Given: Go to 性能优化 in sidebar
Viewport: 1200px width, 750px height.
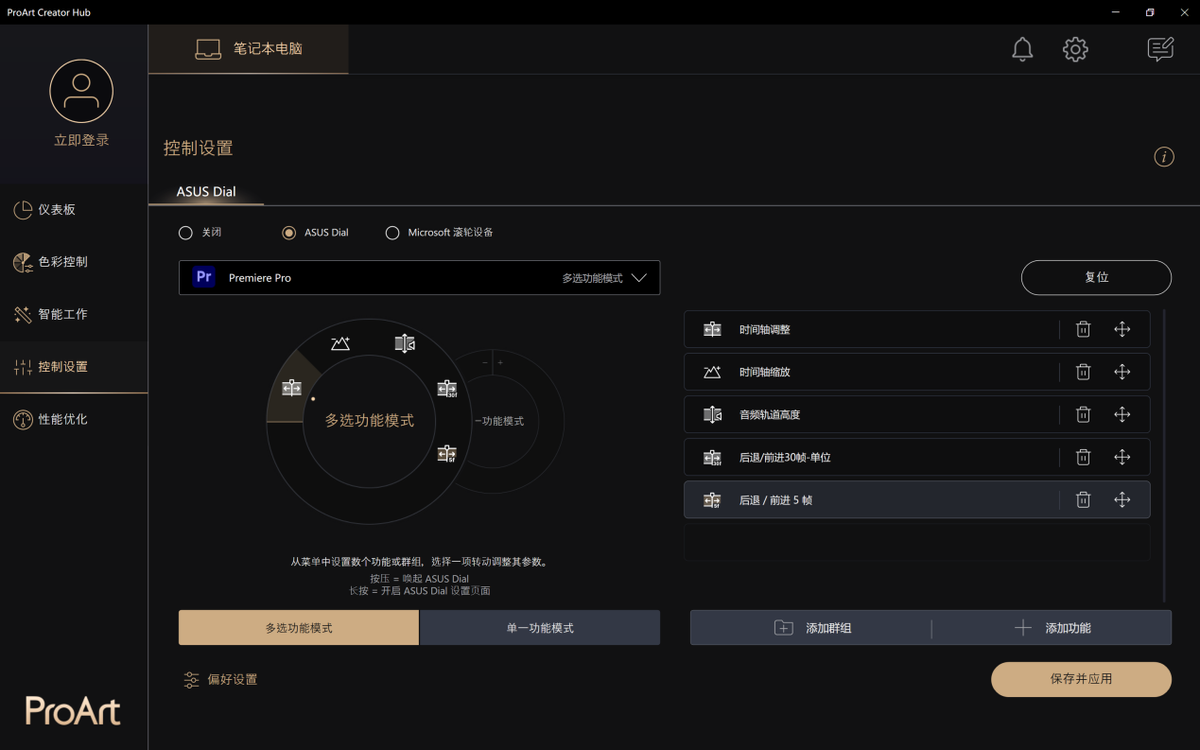Looking at the screenshot, I should click(x=74, y=419).
